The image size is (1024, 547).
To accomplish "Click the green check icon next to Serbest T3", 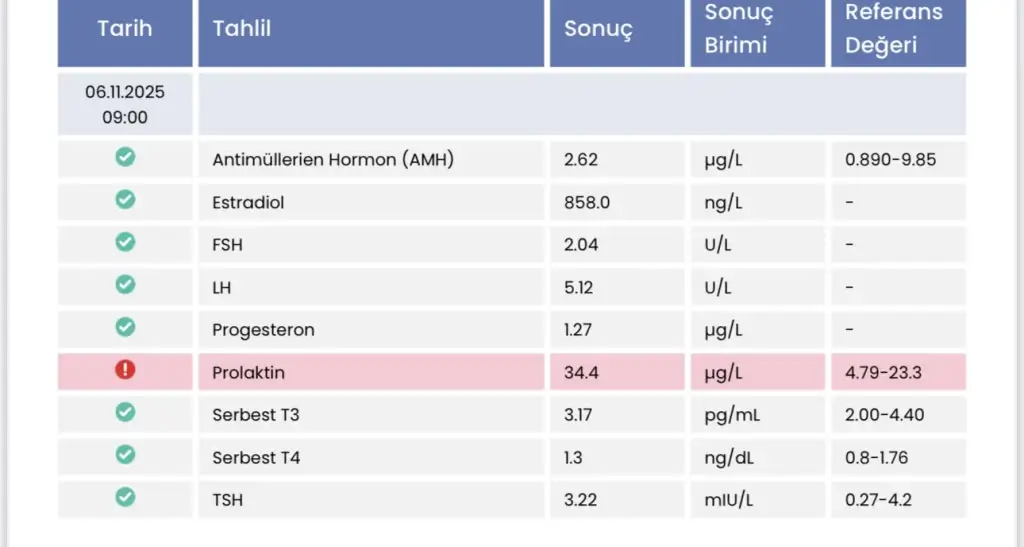I will click(125, 412).
